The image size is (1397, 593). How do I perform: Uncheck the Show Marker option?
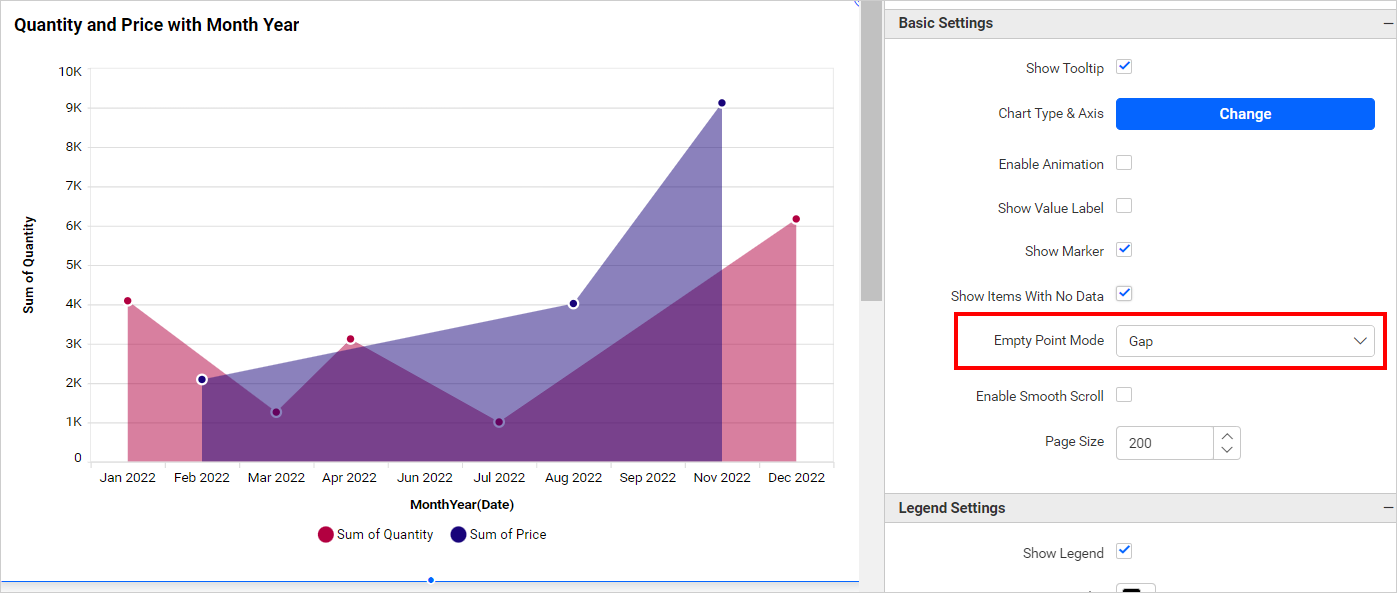tap(1124, 250)
